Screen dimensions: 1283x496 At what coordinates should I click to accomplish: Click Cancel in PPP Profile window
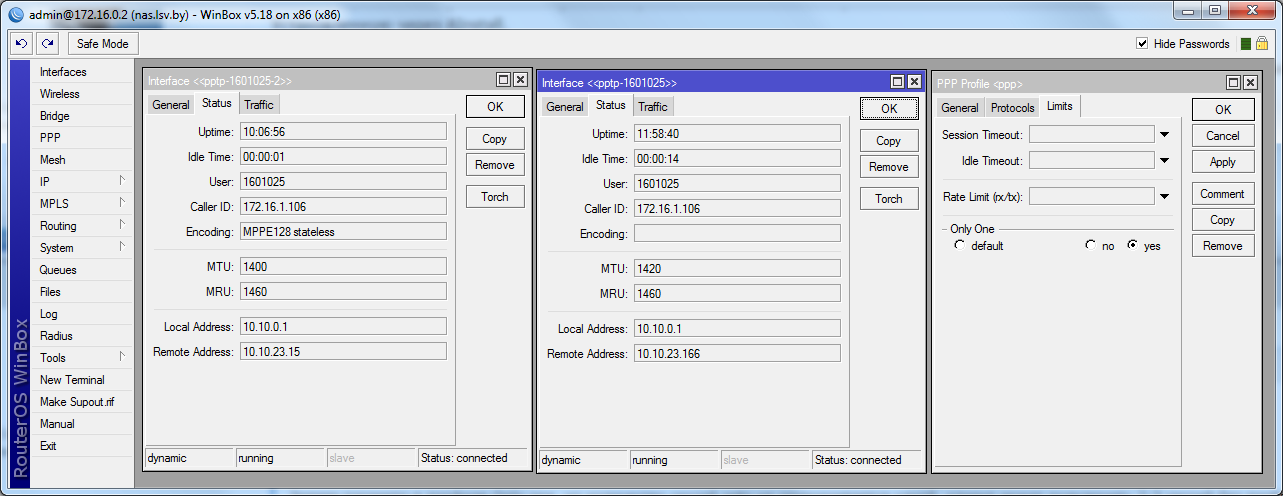[x=1223, y=136]
